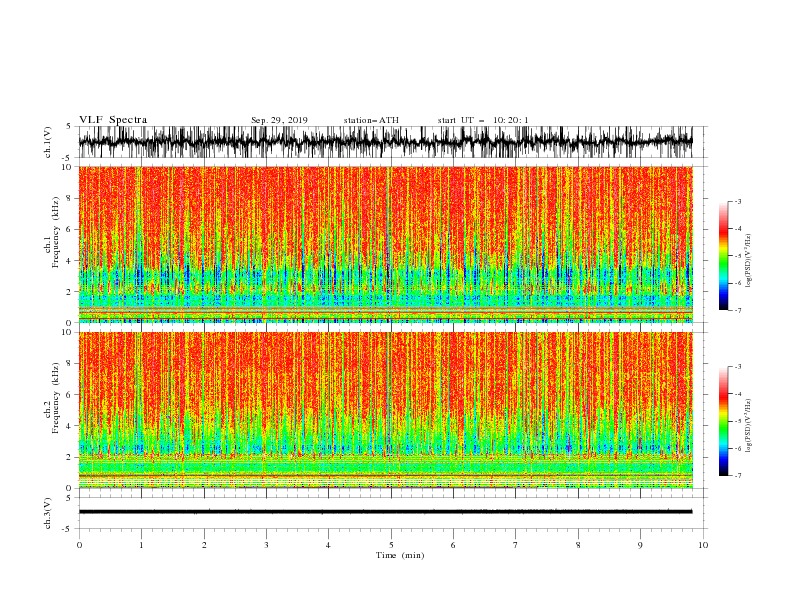
Task: Click the "start UT = 10:20:1" text
Action: click(483, 120)
